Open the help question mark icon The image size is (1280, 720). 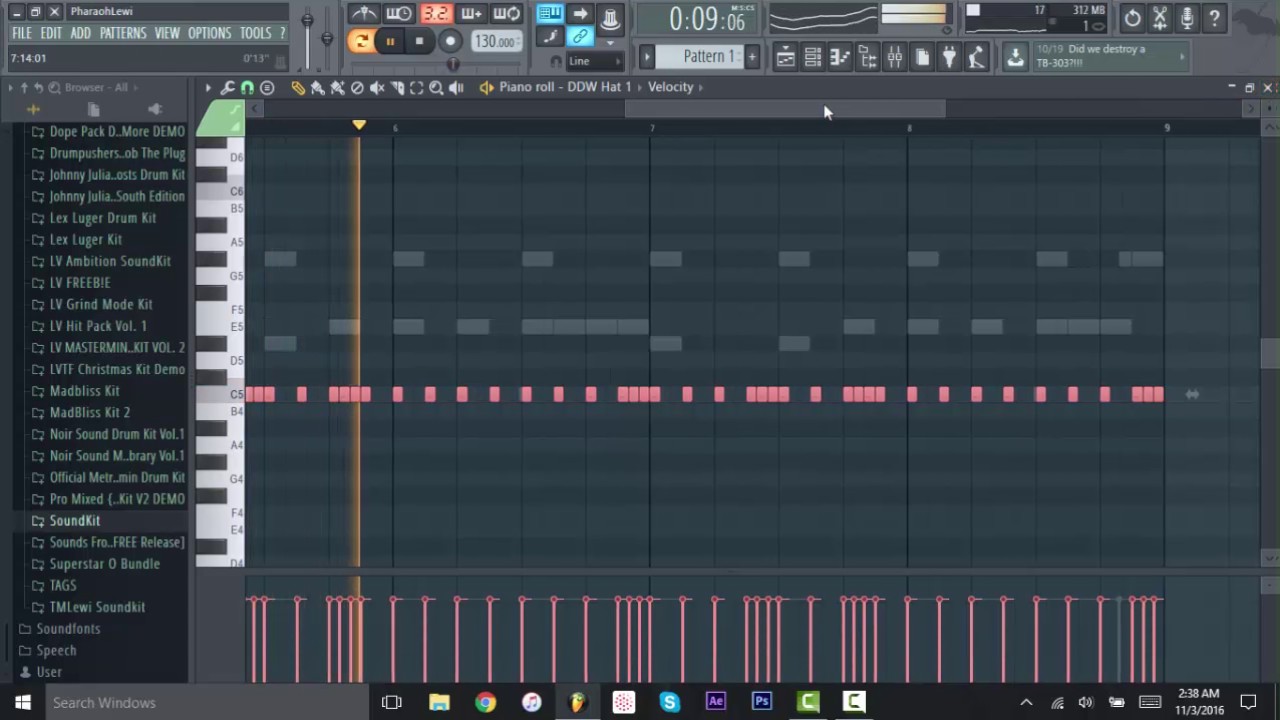click(1214, 18)
